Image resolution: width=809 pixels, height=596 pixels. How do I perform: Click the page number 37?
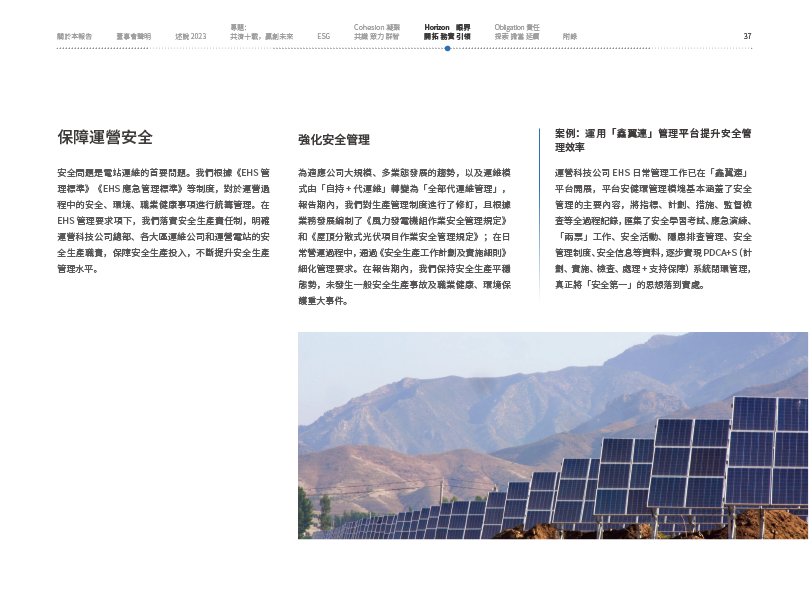click(x=747, y=36)
